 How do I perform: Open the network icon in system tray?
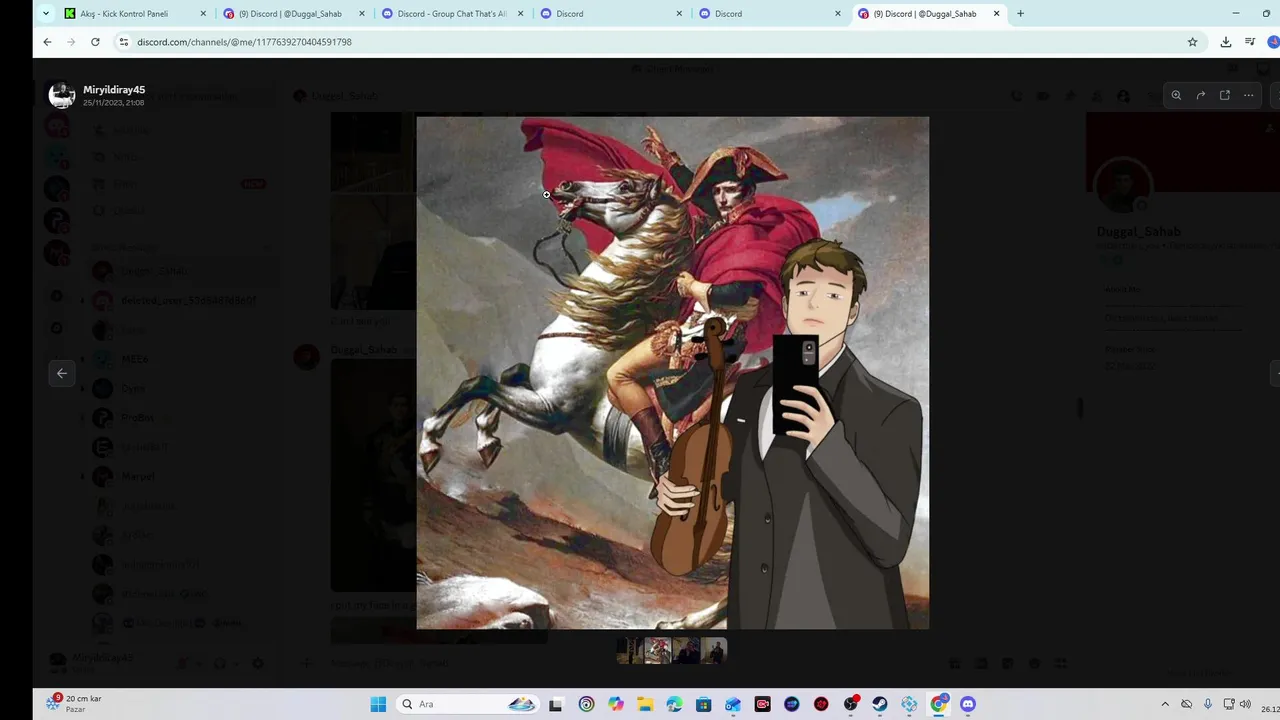pos(1229,704)
